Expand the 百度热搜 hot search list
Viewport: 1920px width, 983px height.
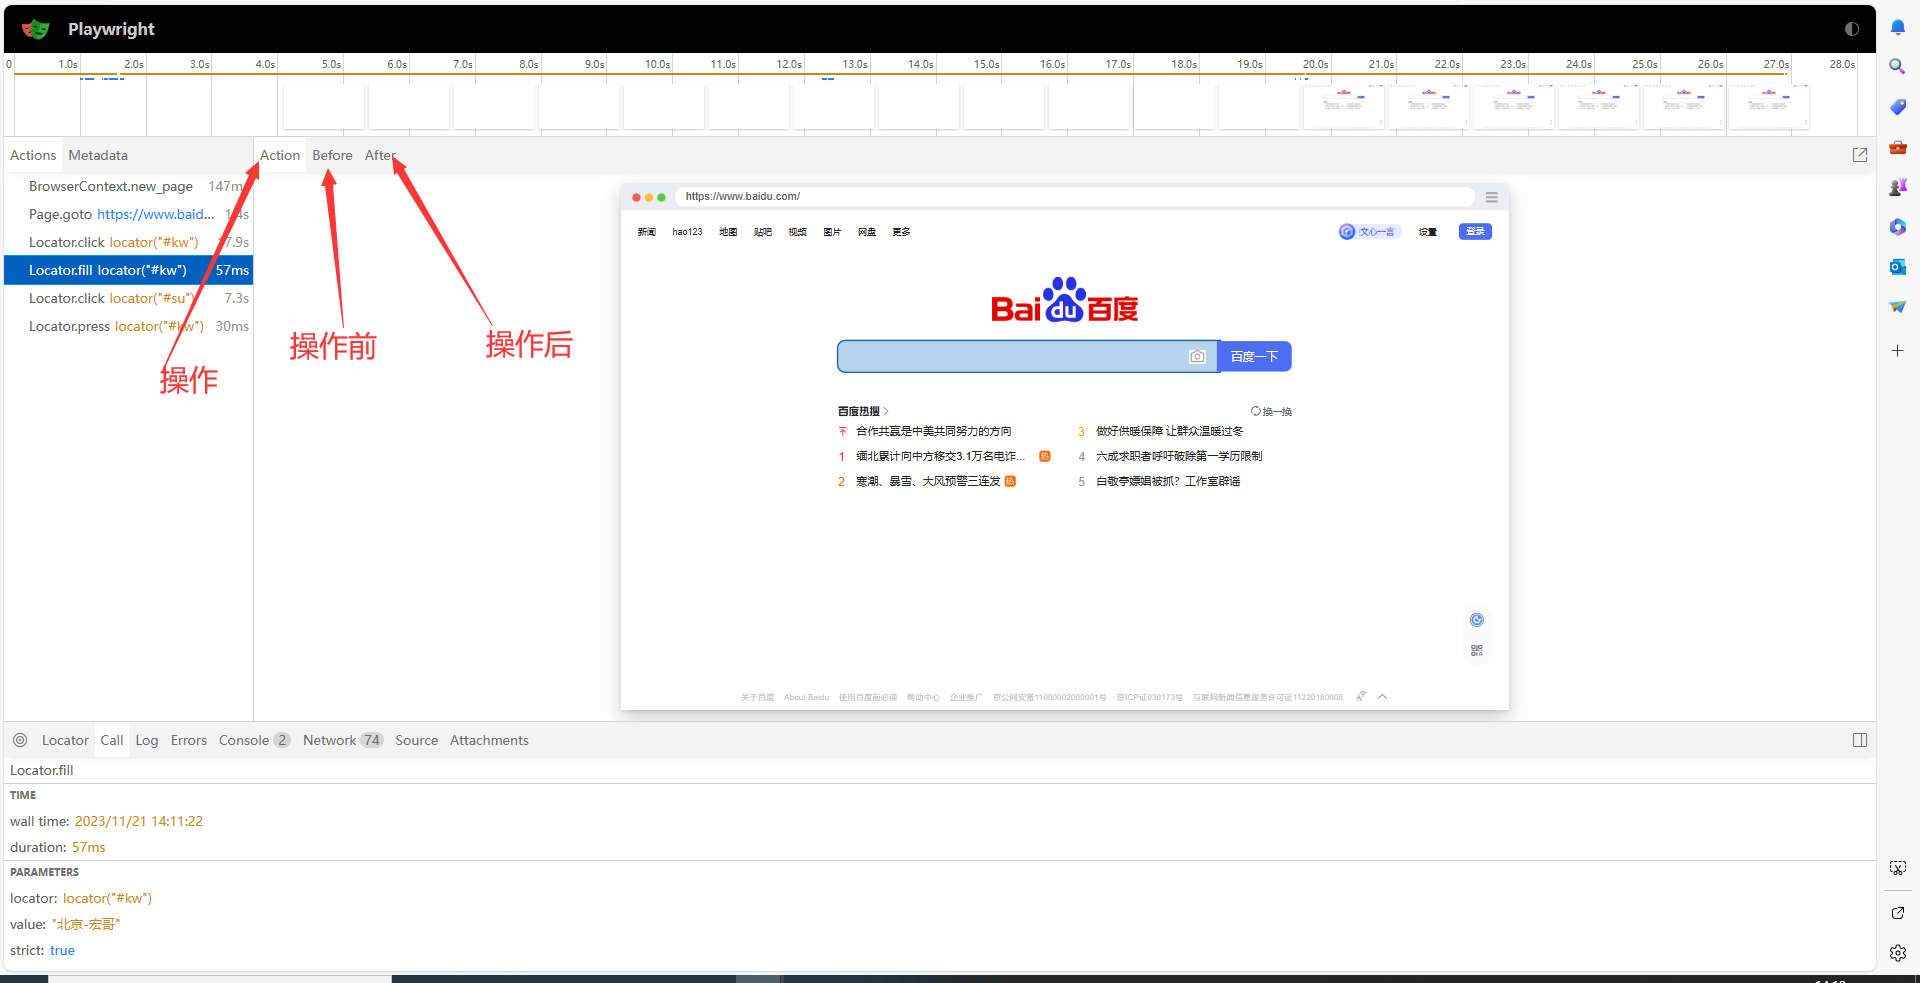pos(884,411)
